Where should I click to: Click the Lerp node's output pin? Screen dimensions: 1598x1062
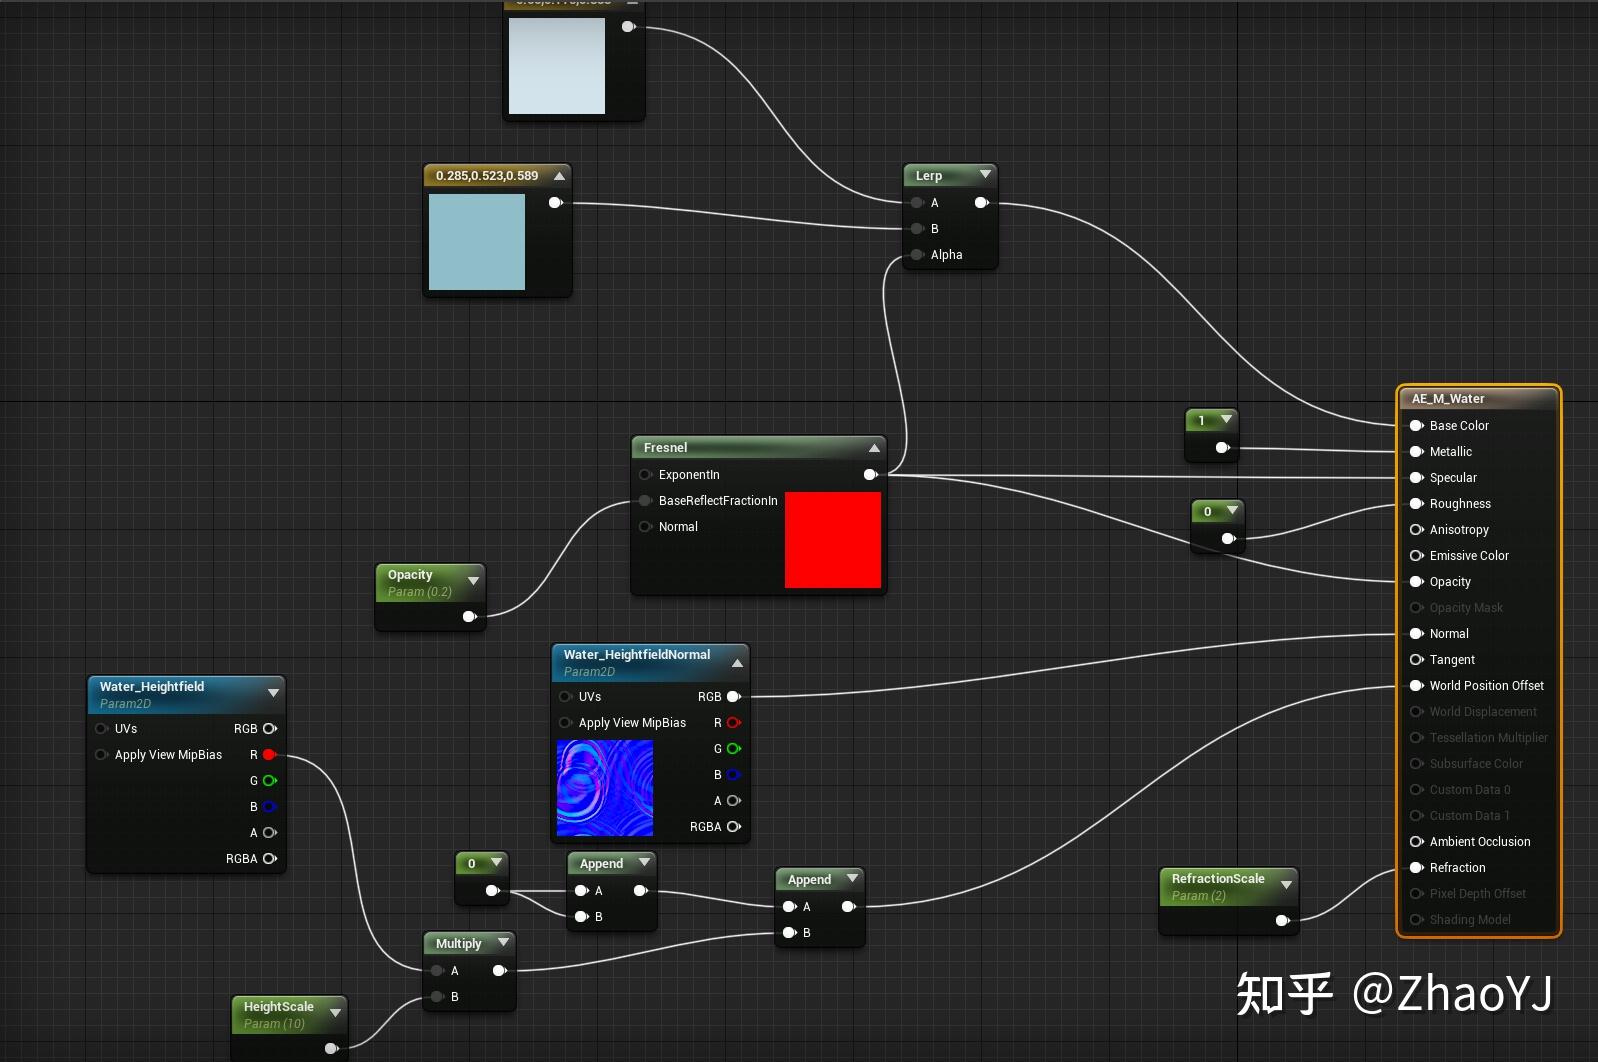(982, 203)
